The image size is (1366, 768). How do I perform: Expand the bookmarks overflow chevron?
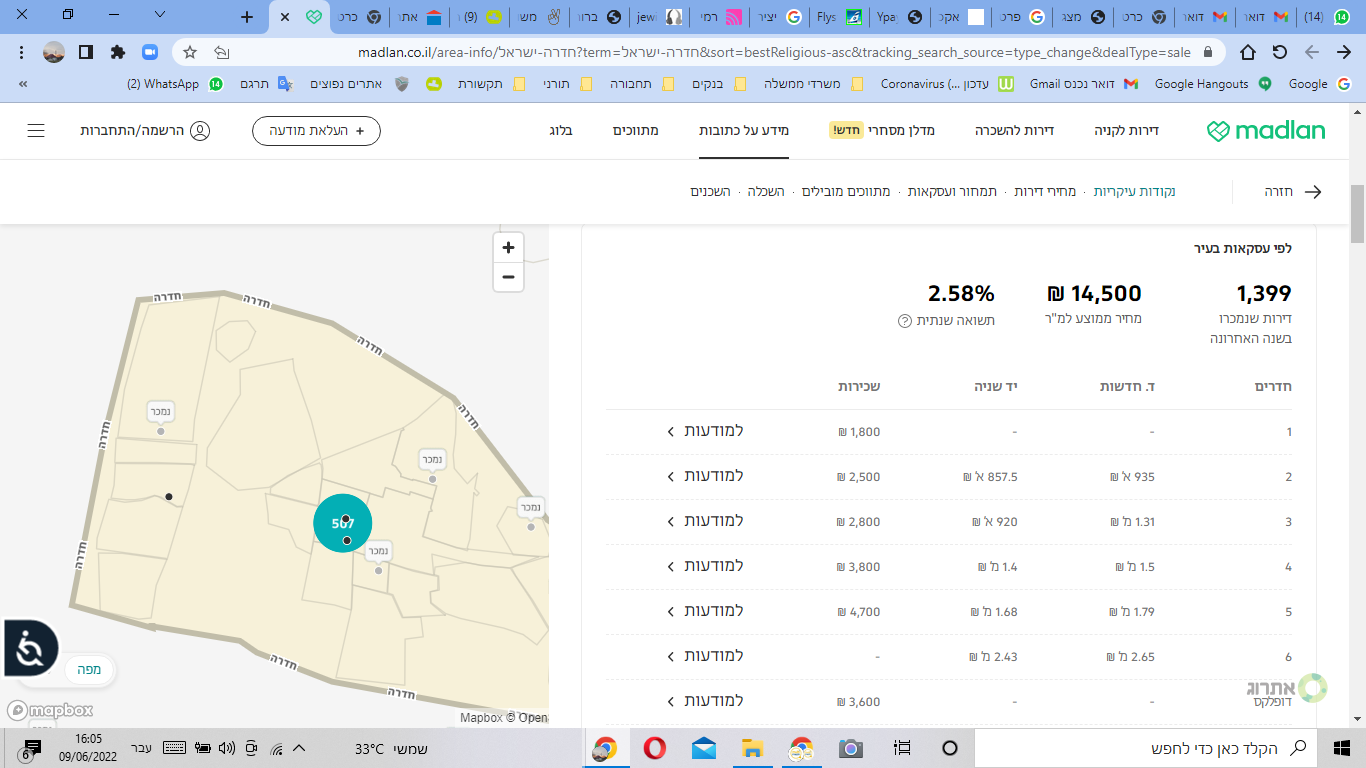[x=23, y=85]
